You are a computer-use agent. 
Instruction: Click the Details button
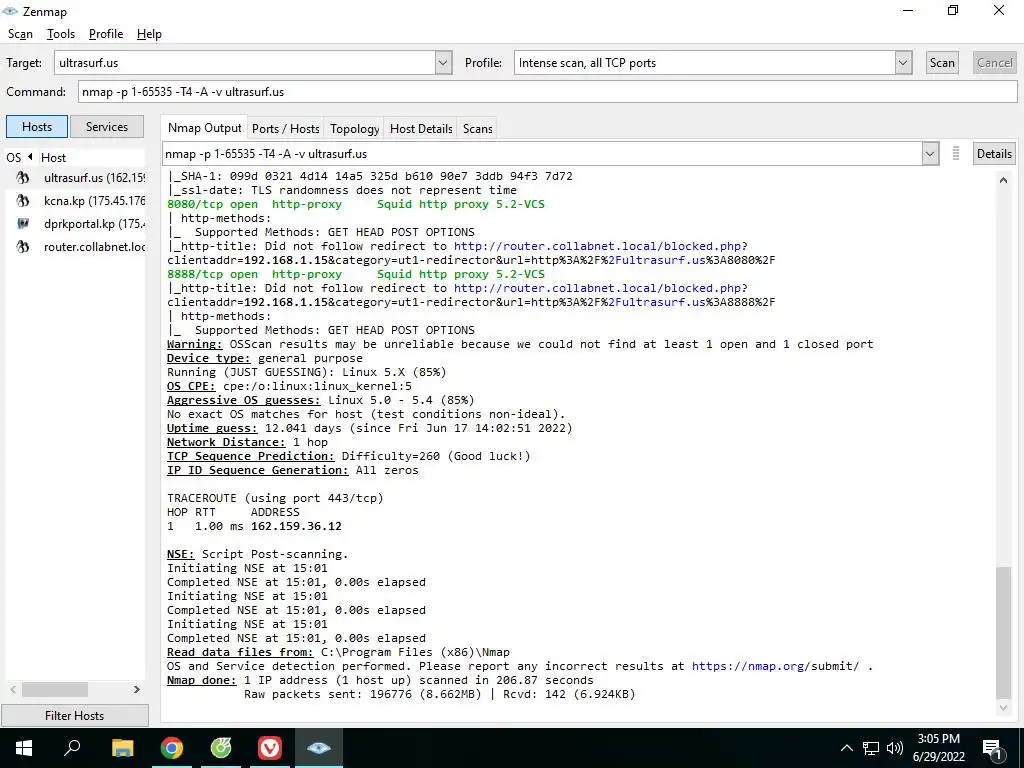(x=994, y=153)
